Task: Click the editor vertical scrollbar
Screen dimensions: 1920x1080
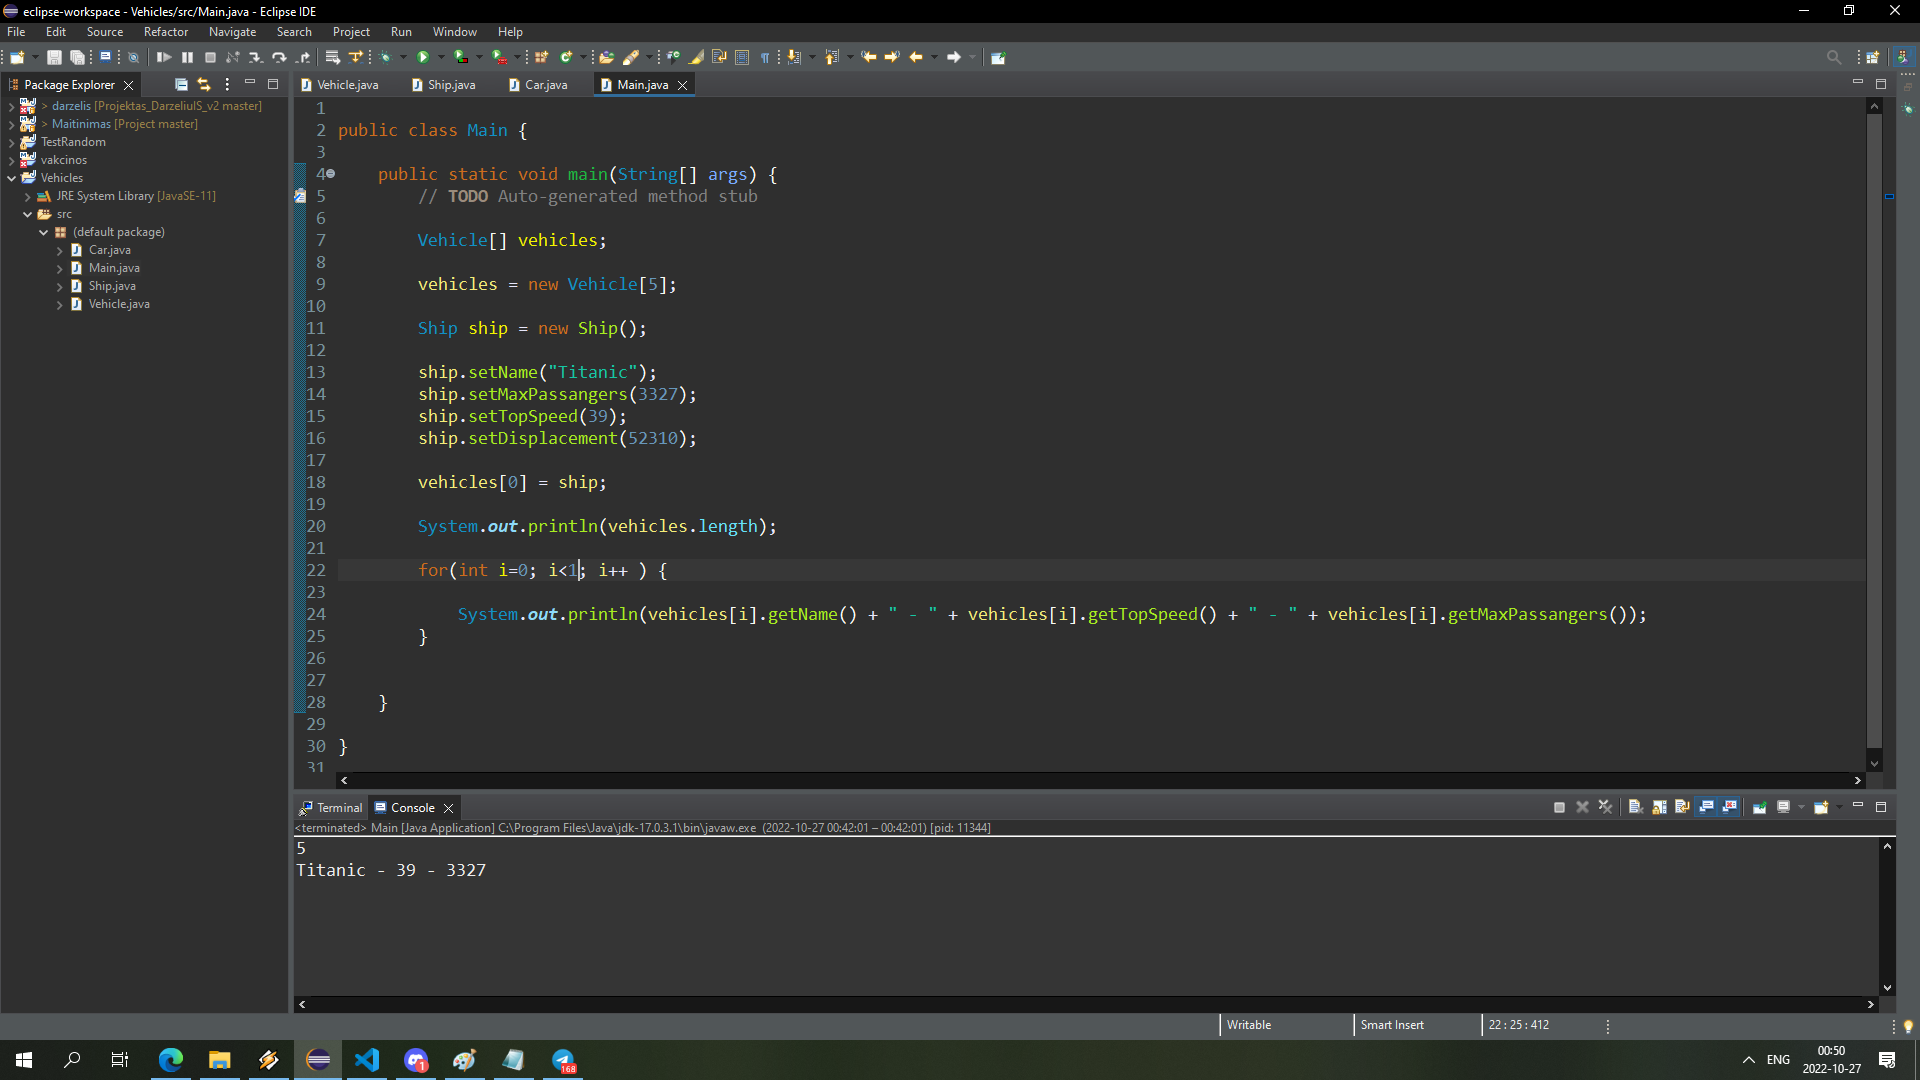Action: [1874, 430]
